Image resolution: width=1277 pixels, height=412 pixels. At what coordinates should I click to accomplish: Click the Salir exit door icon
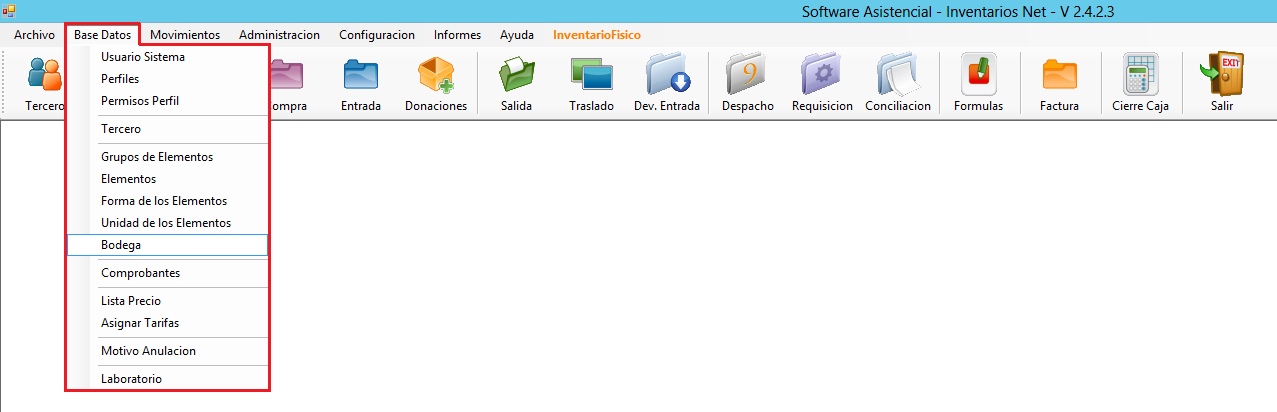[1221, 77]
